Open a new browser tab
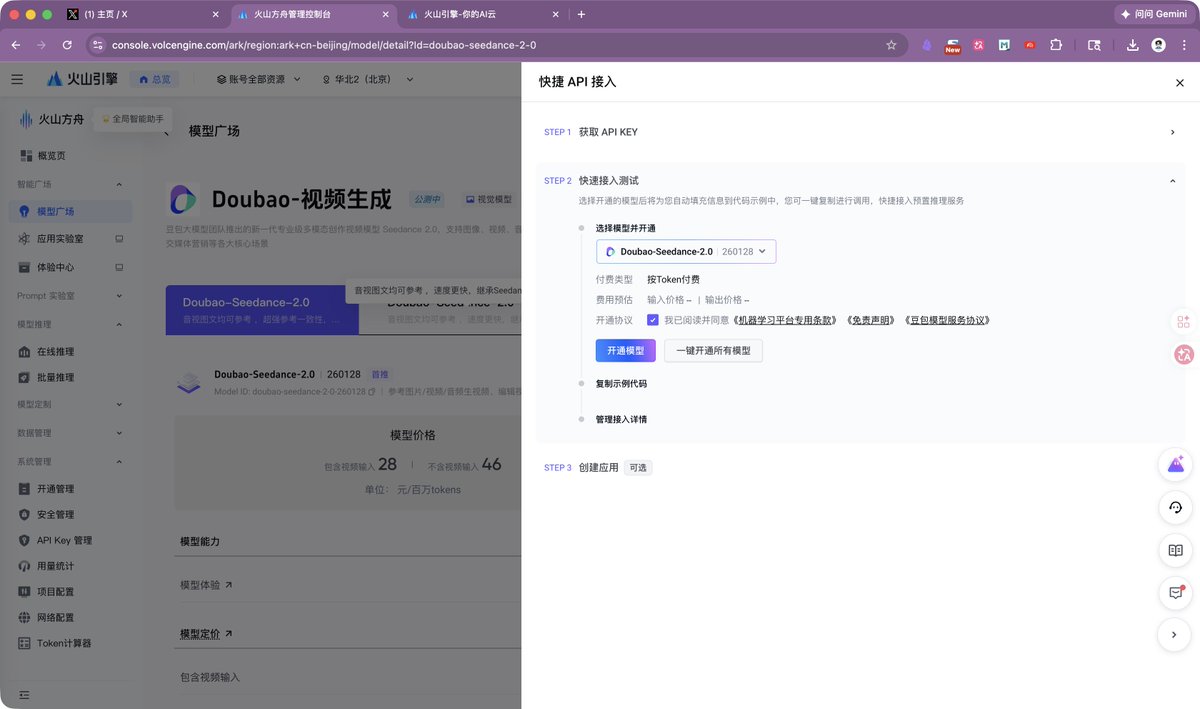 tap(581, 14)
